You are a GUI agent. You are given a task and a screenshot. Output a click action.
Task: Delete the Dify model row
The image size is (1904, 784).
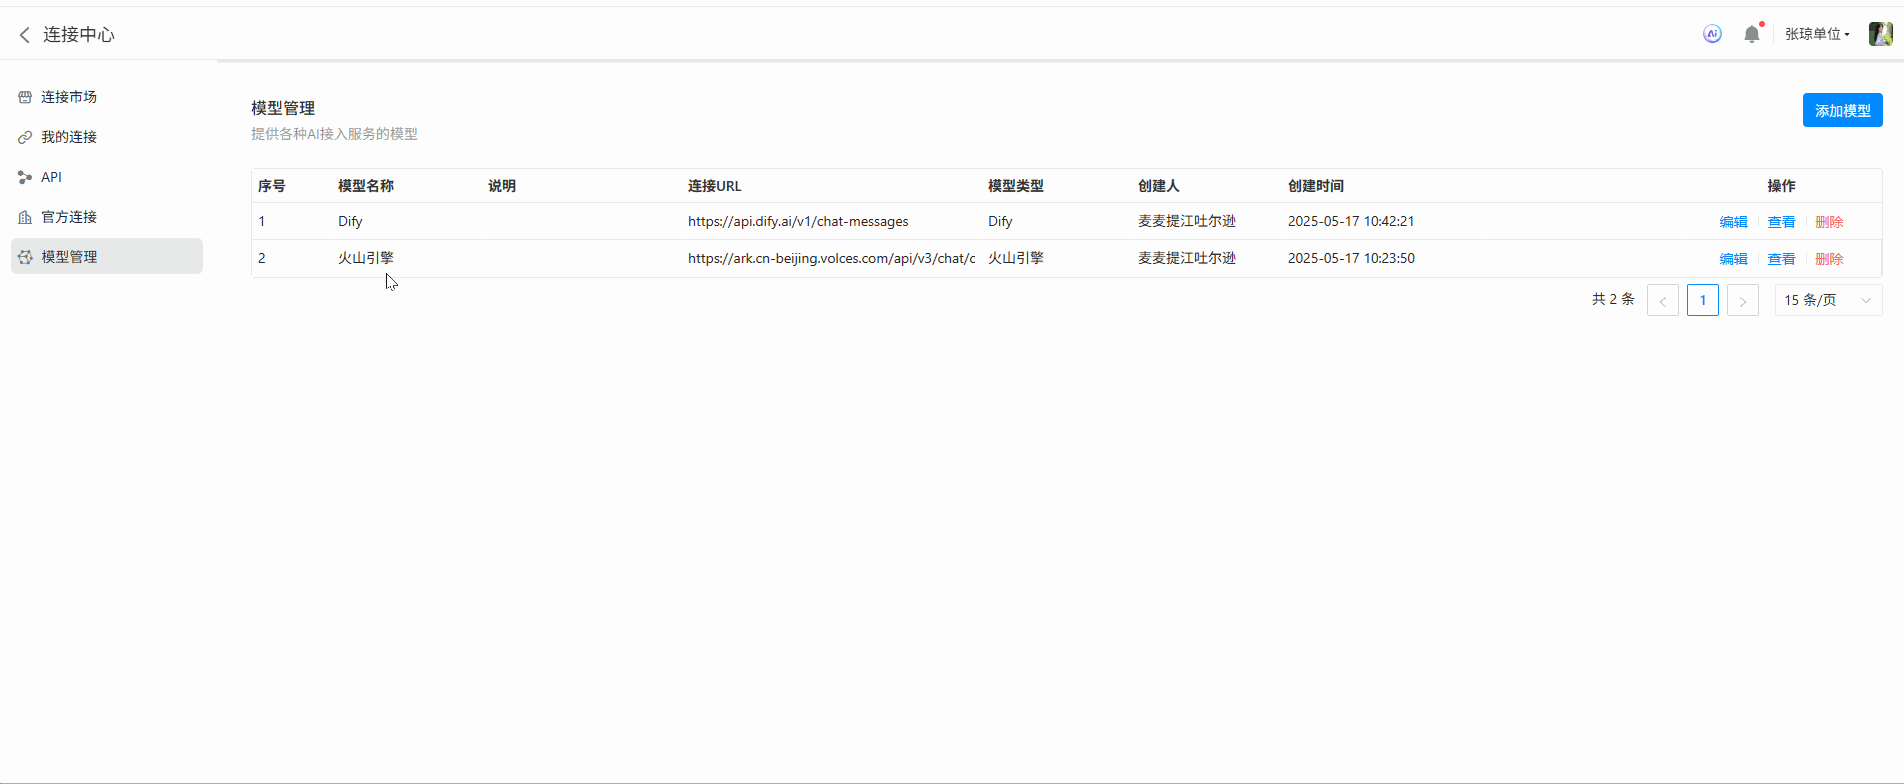pyautogui.click(x=1829, y=222)
